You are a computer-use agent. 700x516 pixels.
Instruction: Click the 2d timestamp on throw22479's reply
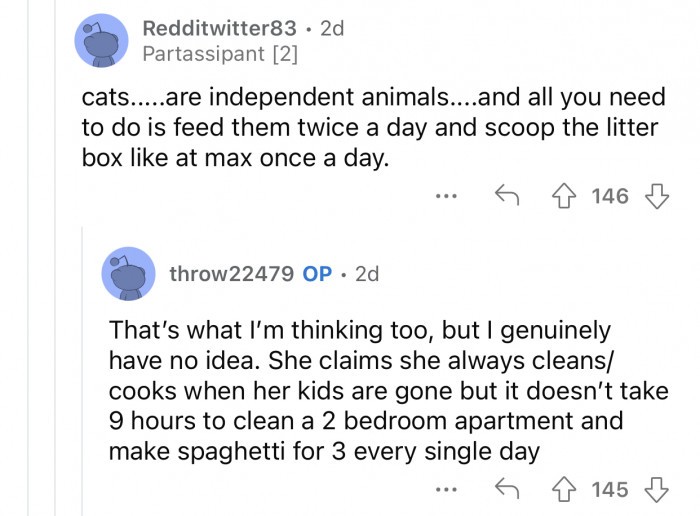[367, 273]
